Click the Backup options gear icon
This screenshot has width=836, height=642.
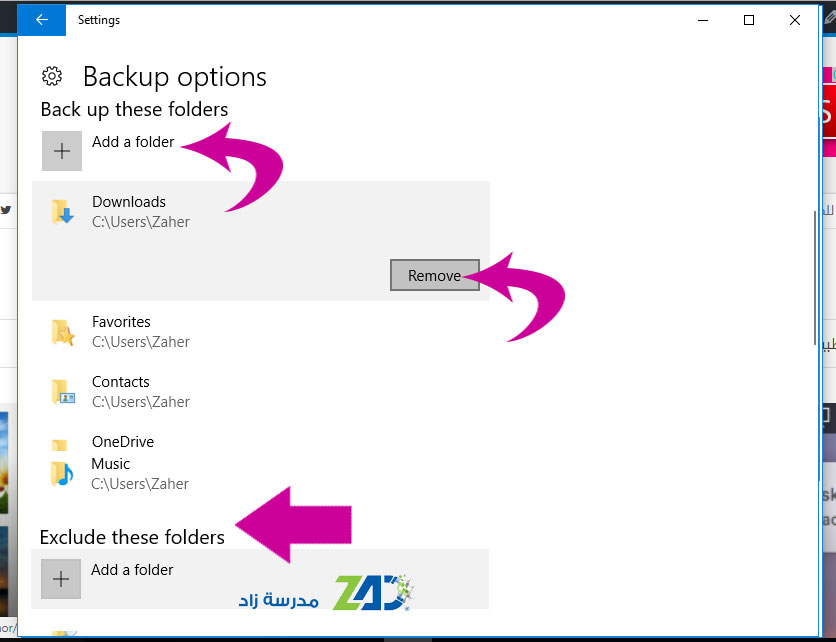(52, 76)
